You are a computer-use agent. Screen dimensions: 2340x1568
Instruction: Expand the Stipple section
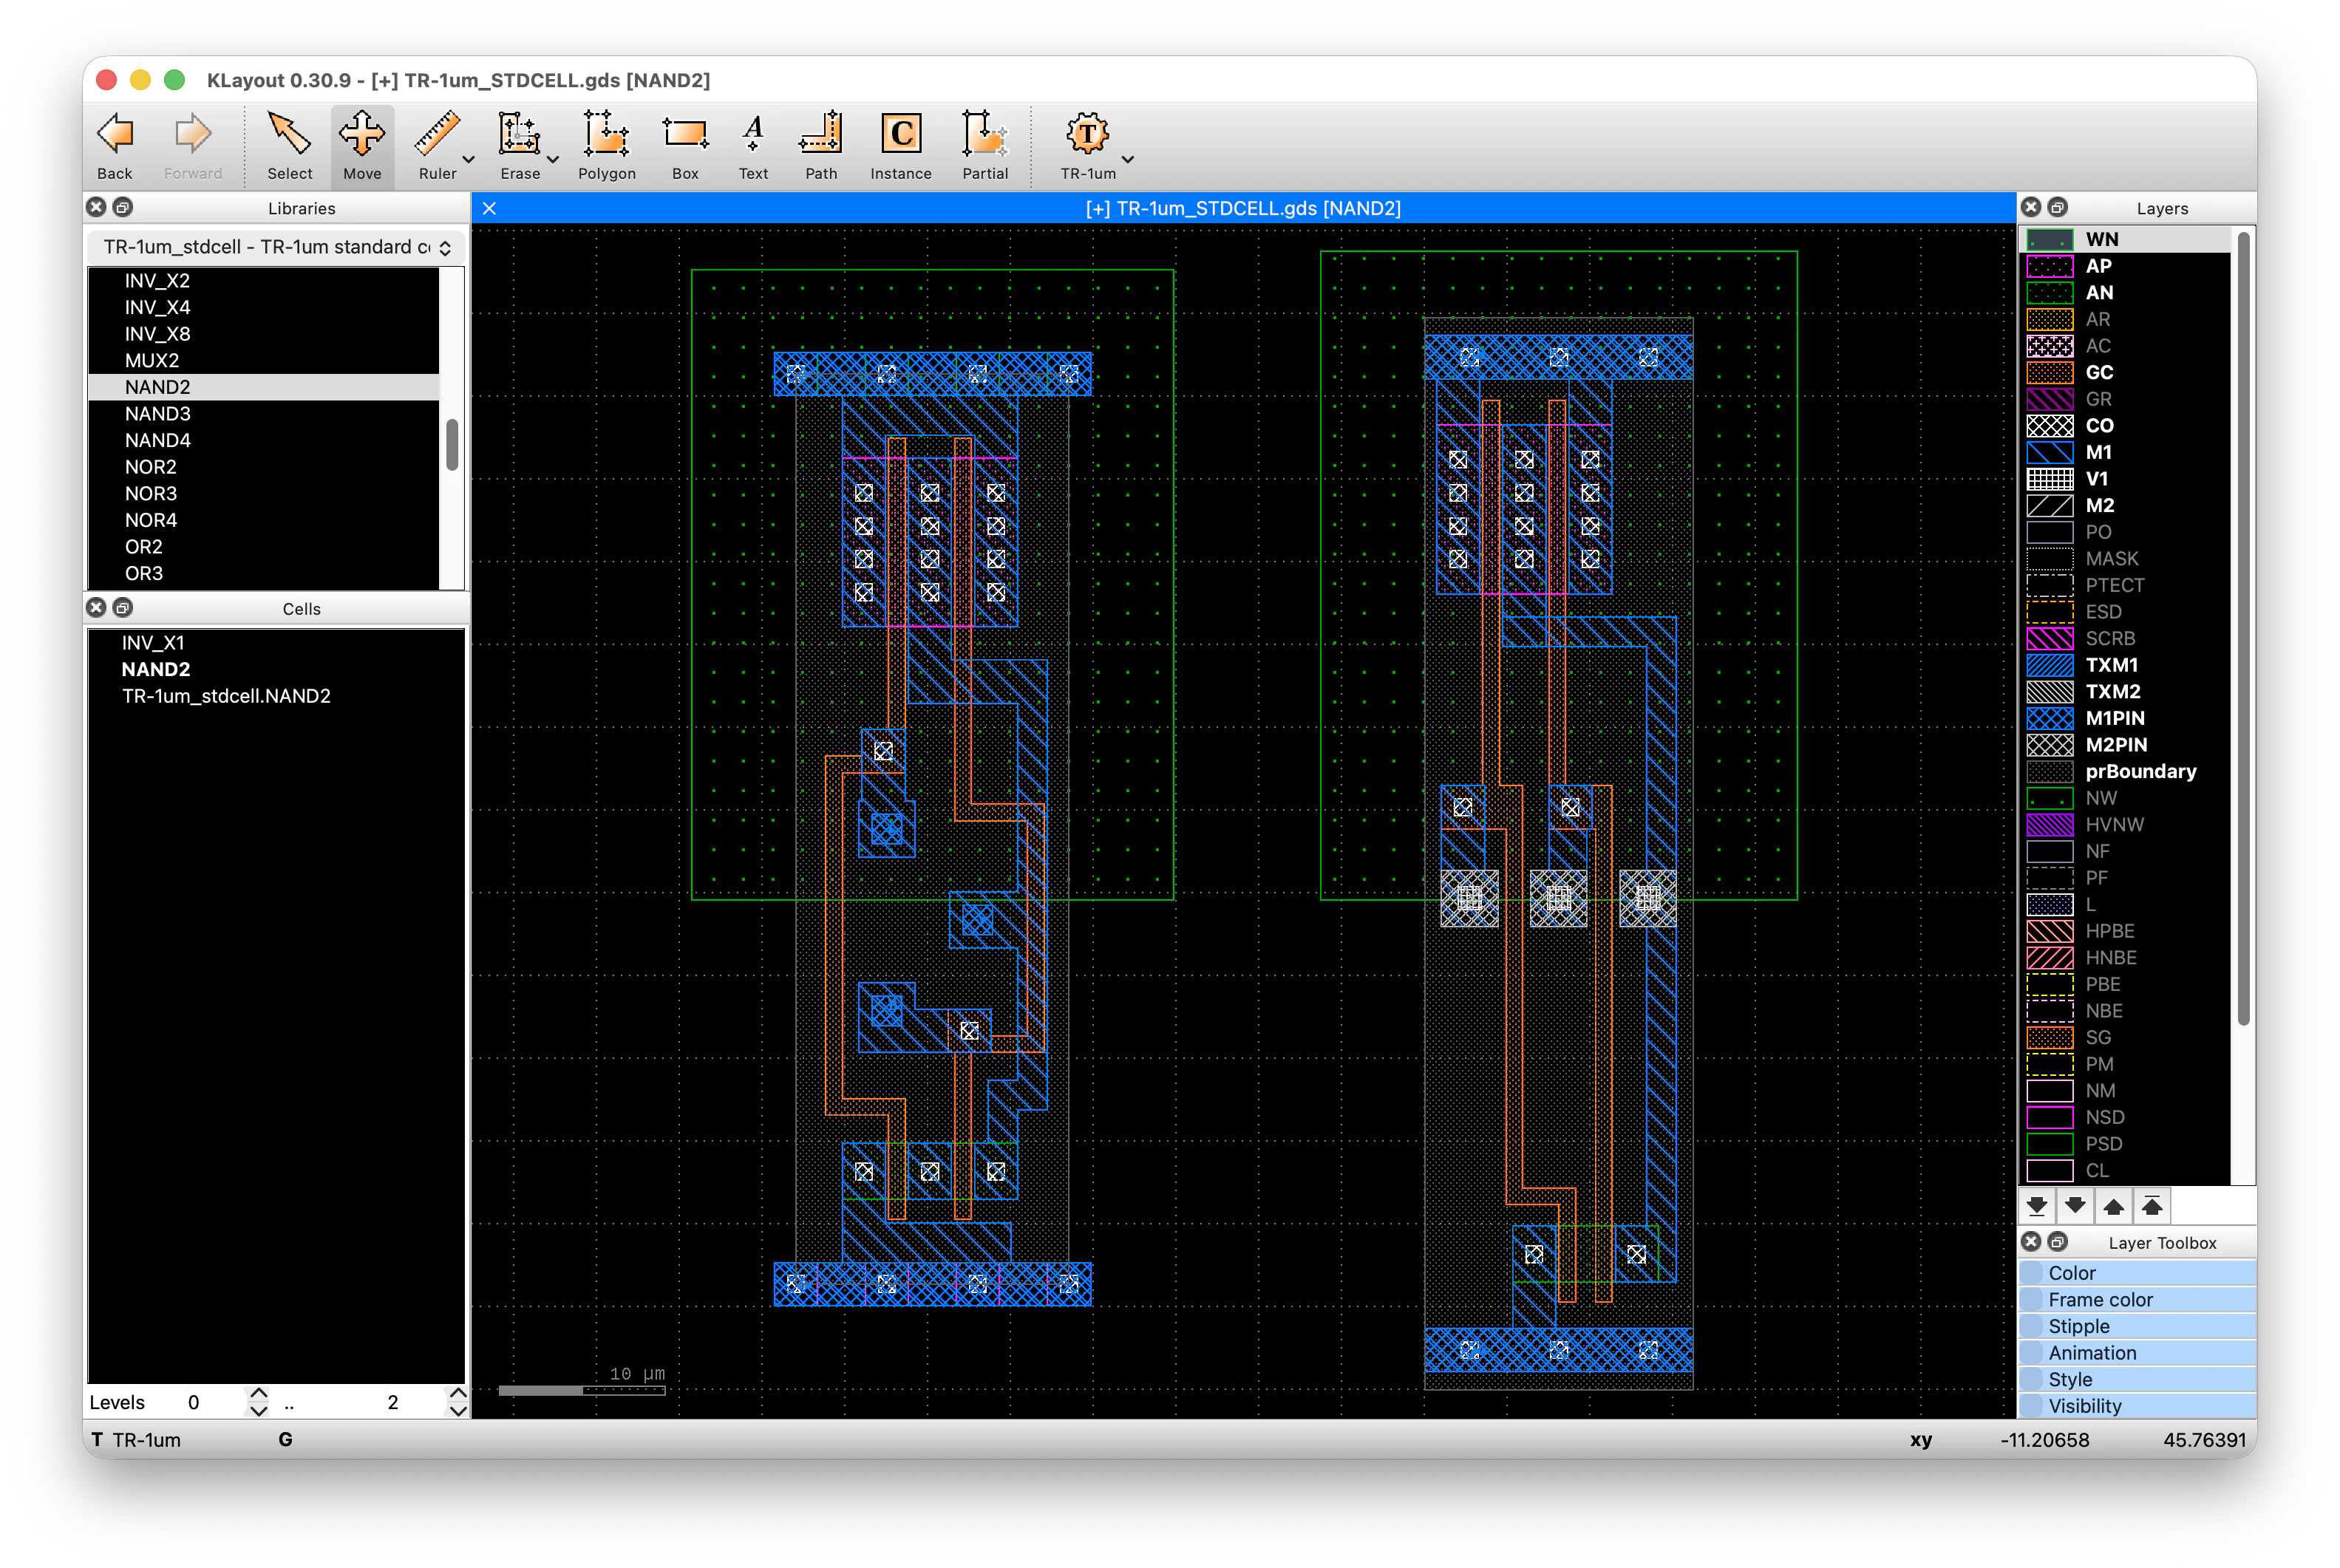[2137, 1326]
